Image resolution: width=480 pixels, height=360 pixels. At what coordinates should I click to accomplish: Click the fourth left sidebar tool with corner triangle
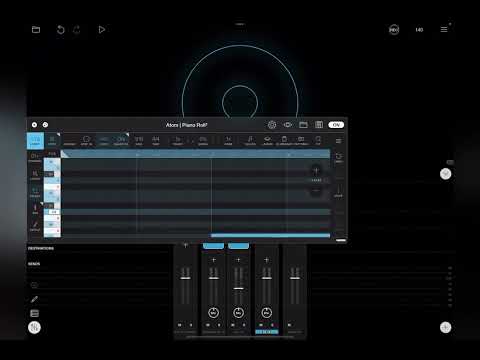[35, 209]
